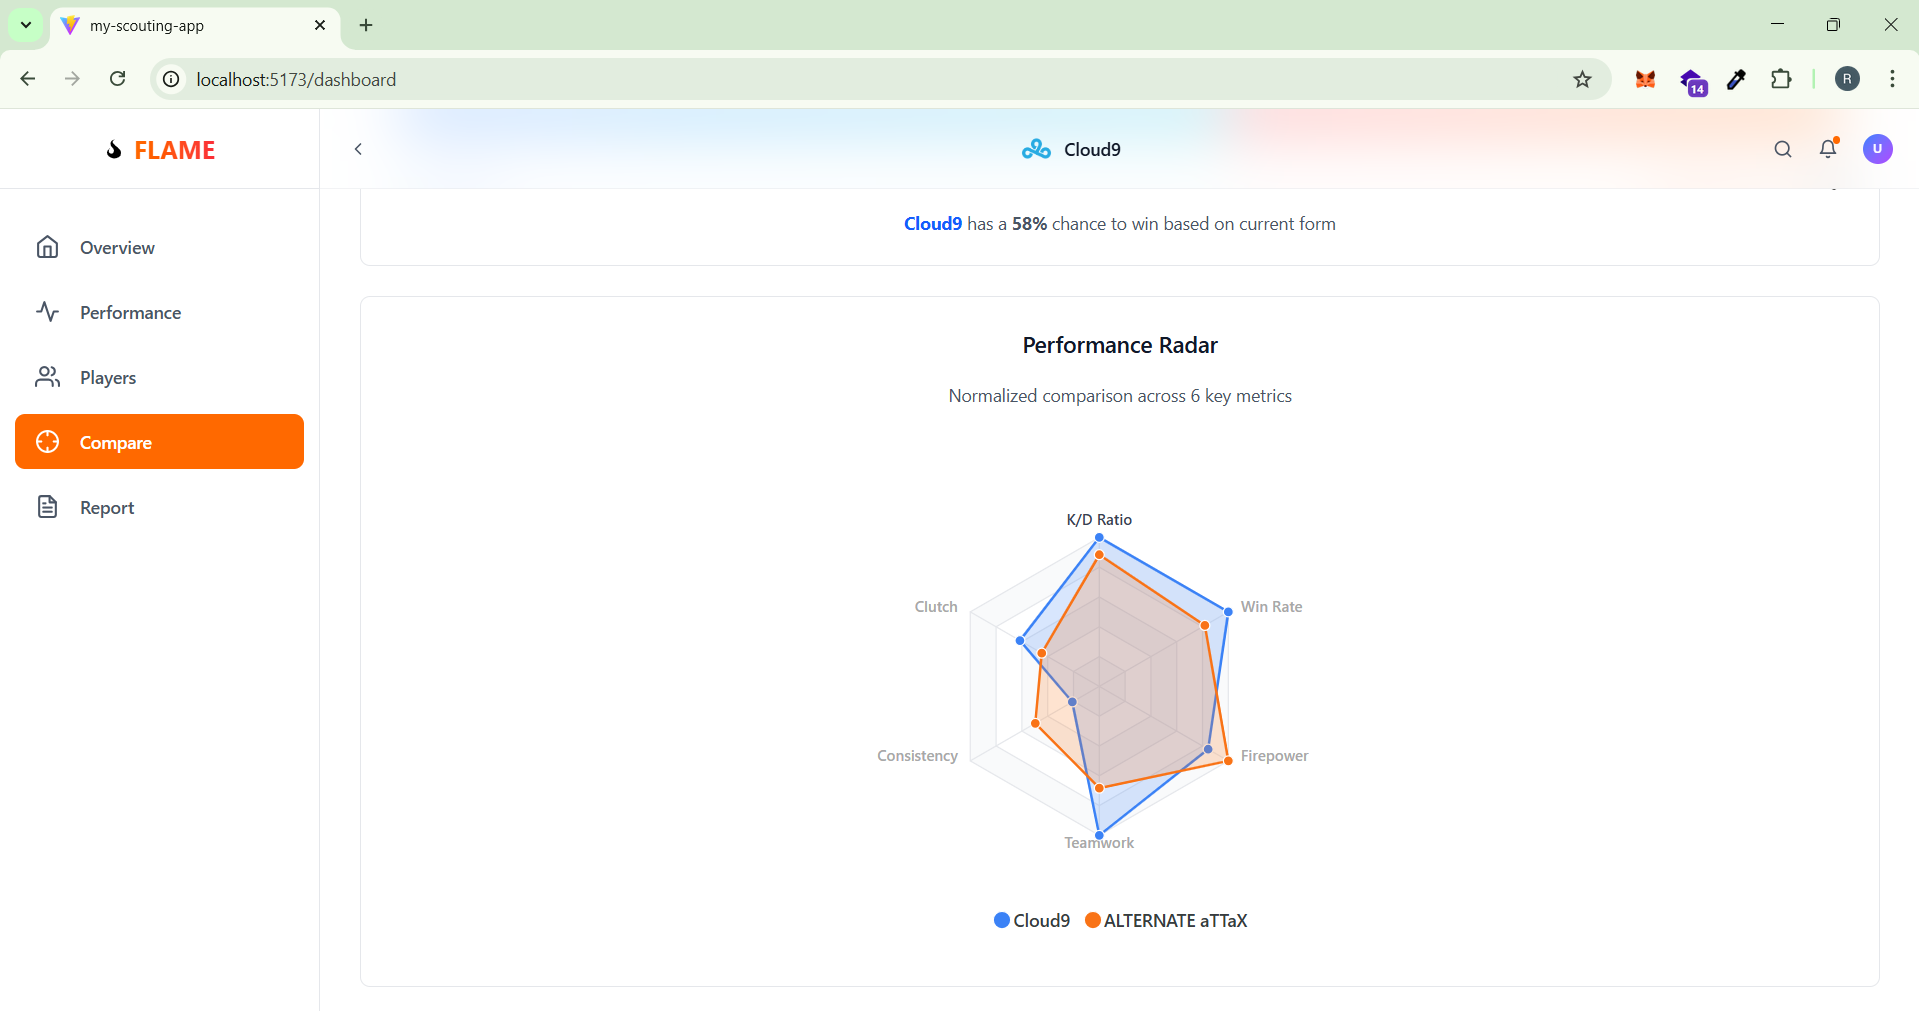Open the MetaMask fox extension
The height and width of the screenshot is (1011, 1919).
1645,79
